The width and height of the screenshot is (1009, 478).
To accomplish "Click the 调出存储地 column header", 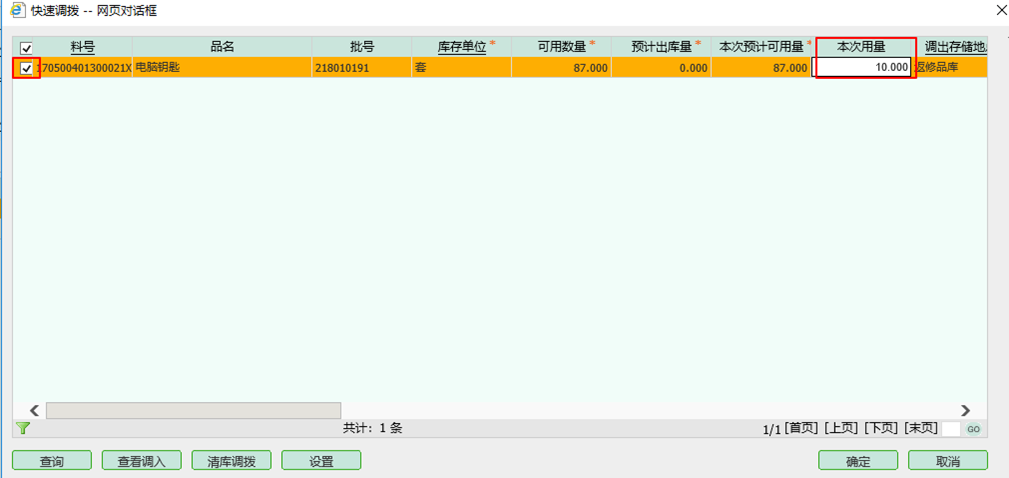I will pyautogui.click(x=953, y=47).
